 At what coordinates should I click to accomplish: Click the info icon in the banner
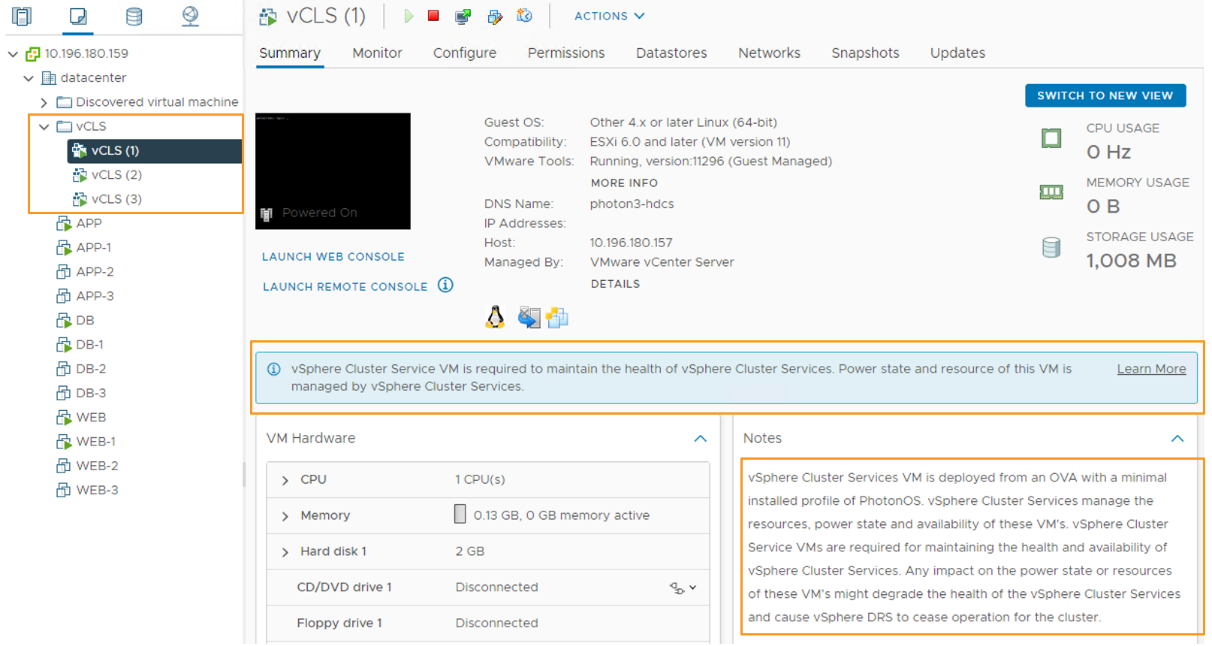click(x=274, y=369)
